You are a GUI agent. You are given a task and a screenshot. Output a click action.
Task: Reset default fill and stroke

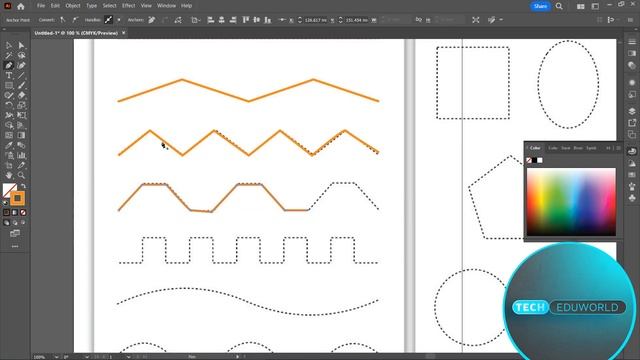click(5, 202)
